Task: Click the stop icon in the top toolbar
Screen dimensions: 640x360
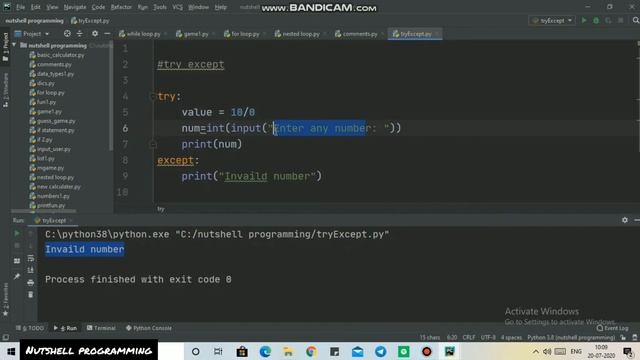Action: (620, 20)
